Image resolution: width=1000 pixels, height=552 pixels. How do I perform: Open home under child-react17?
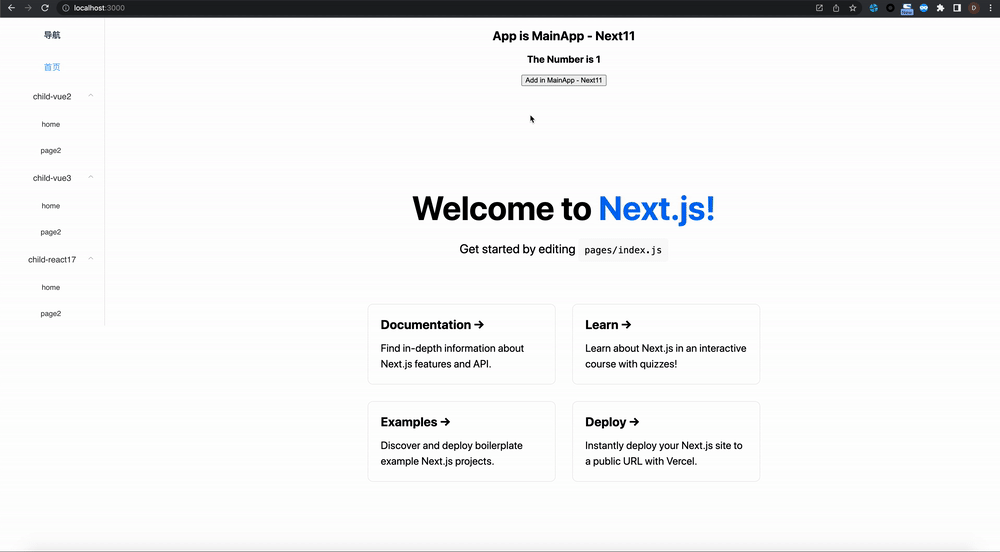pyautogui.click(x=51, y=287)
